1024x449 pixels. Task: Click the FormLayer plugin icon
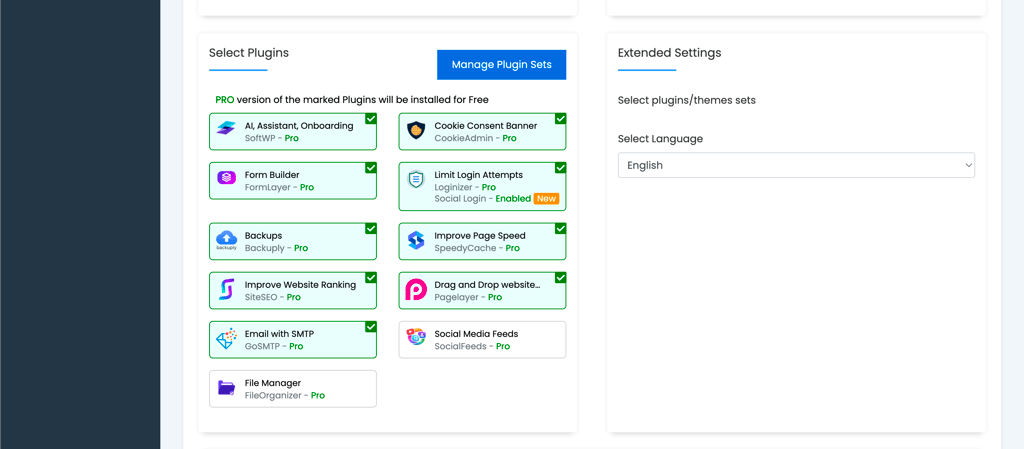226,178
